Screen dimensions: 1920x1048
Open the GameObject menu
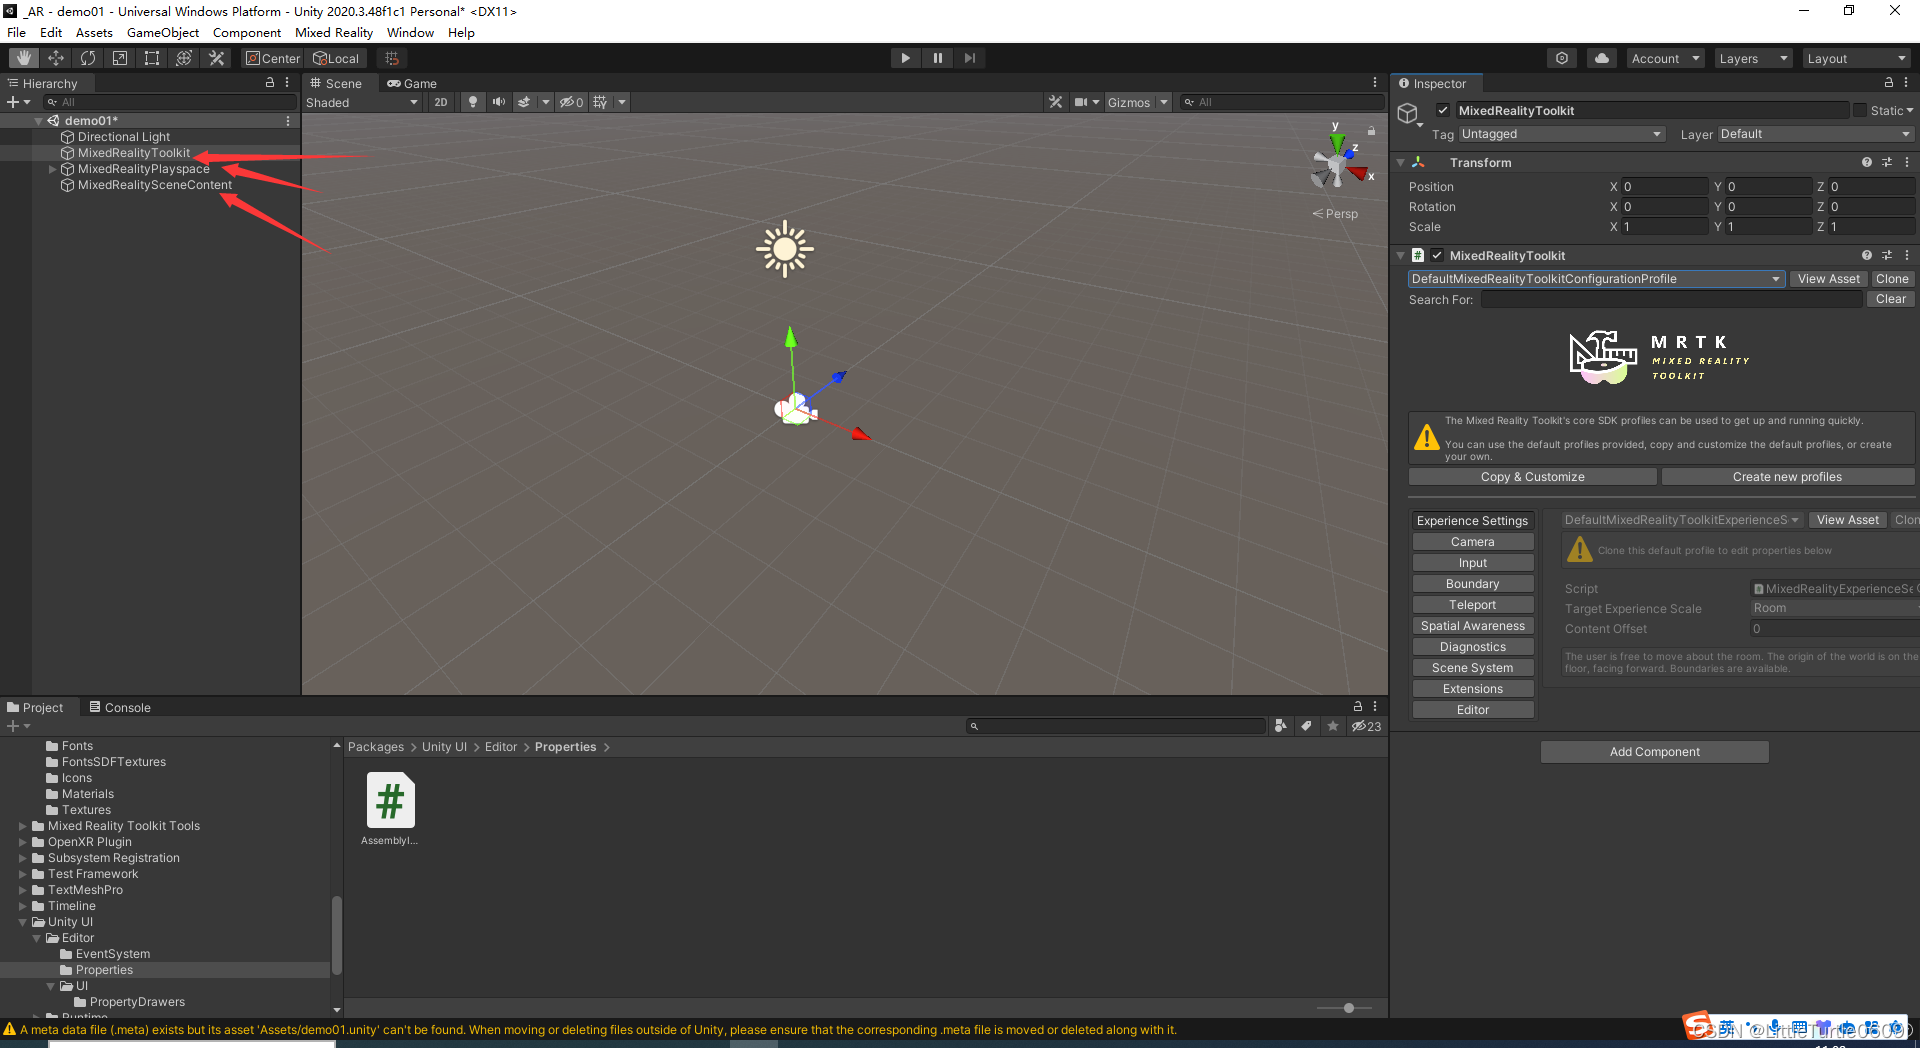(x=163, y=33)
